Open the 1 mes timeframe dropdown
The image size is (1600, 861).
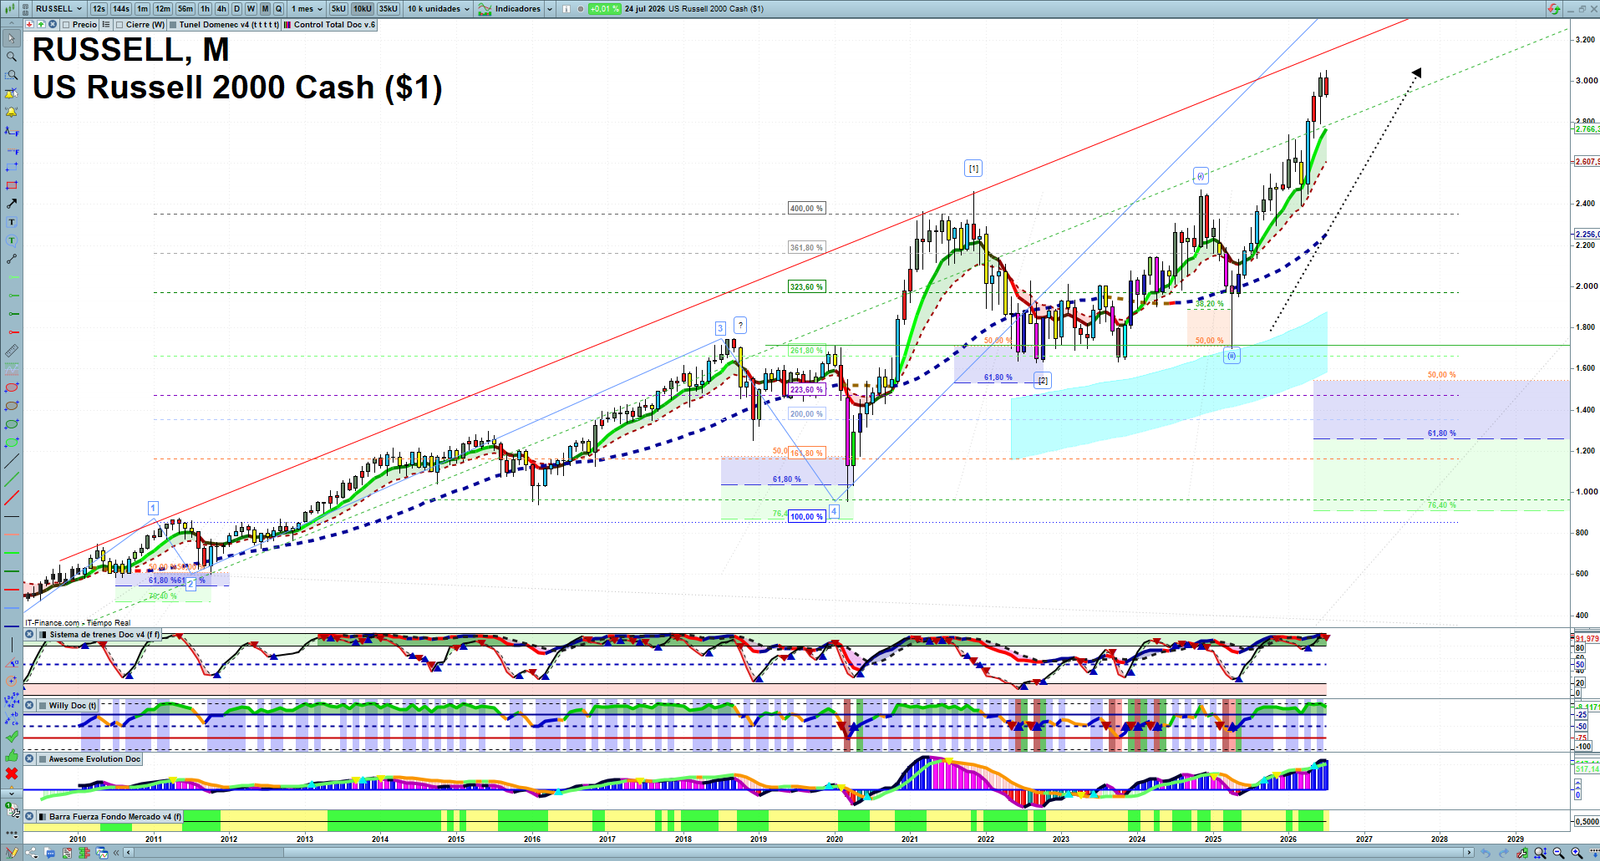(306, 9)
